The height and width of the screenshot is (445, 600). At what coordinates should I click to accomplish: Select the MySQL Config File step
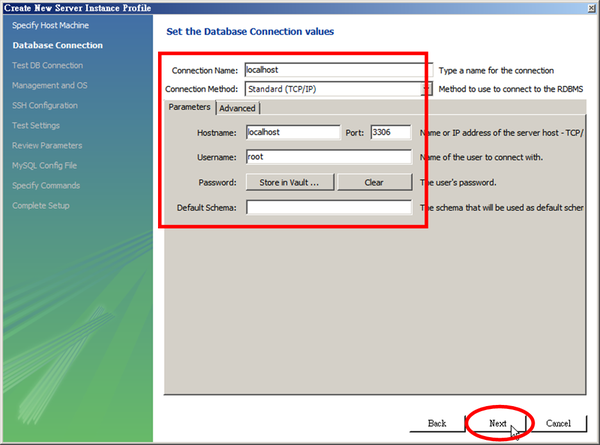click(44, 166)
